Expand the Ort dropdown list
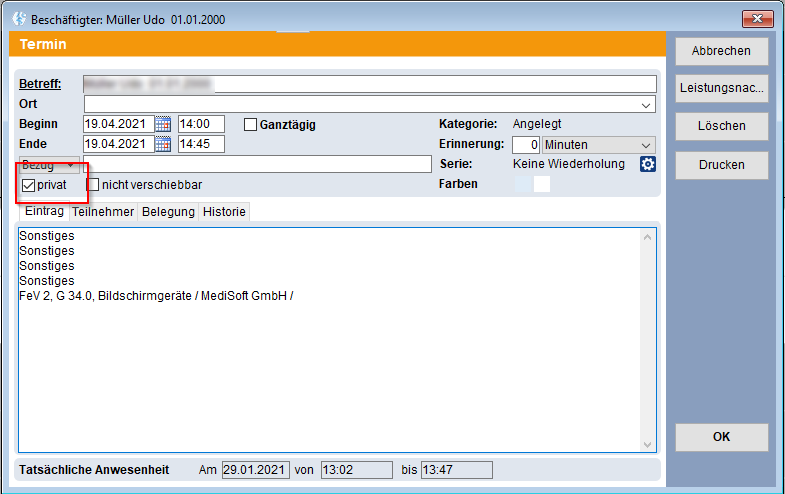 pyautogui.click(x=646, y=104)
